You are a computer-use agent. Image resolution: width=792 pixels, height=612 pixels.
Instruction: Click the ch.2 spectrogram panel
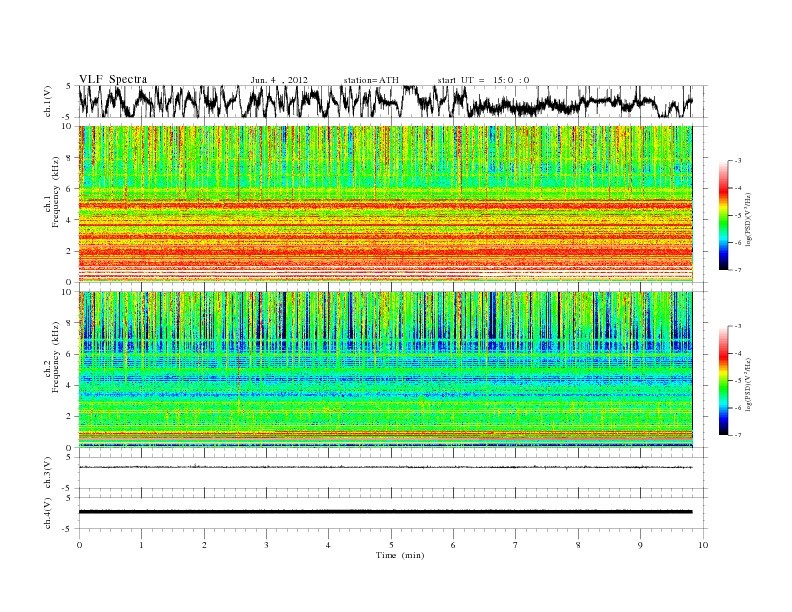(386, 370)
